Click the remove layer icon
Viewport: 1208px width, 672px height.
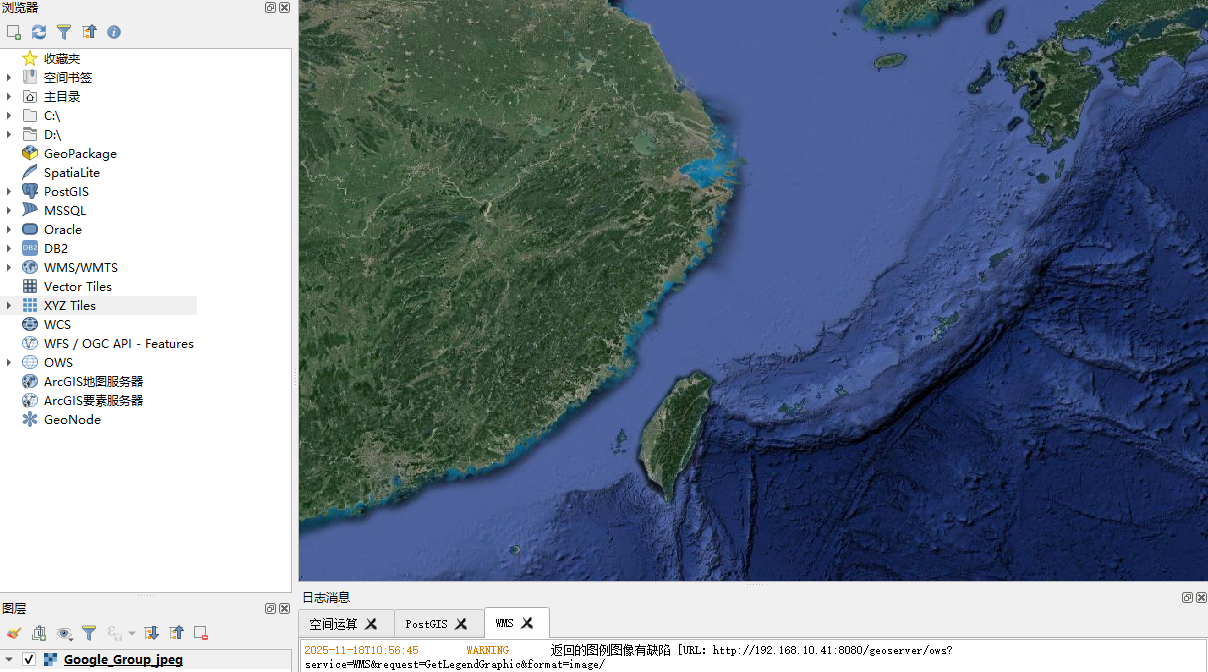201,633
